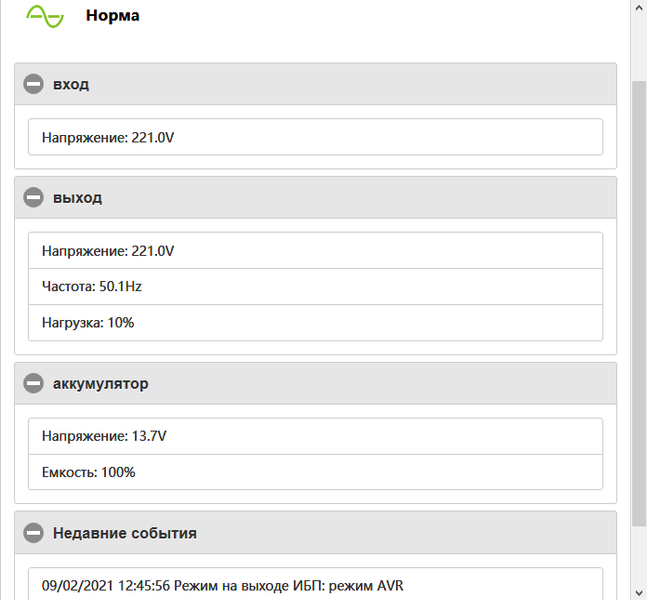
Task: Click the Норма status title
Action: (x=112, y=16)
